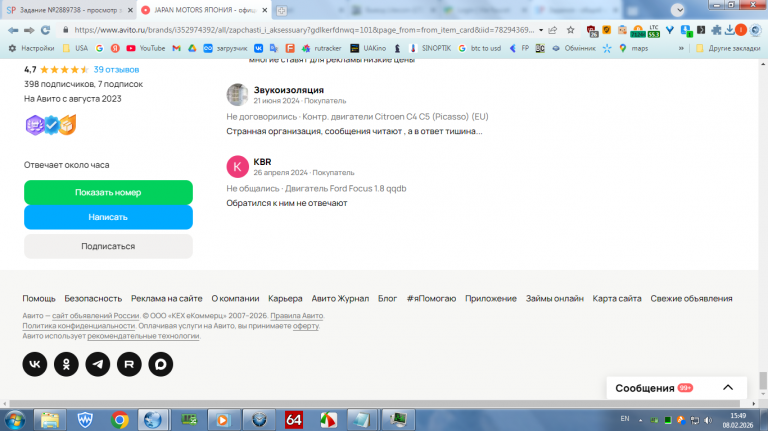Viewport: 768px width, 431px height.
Task: Open the maps bookmark
Action: (x=633, y=48)
